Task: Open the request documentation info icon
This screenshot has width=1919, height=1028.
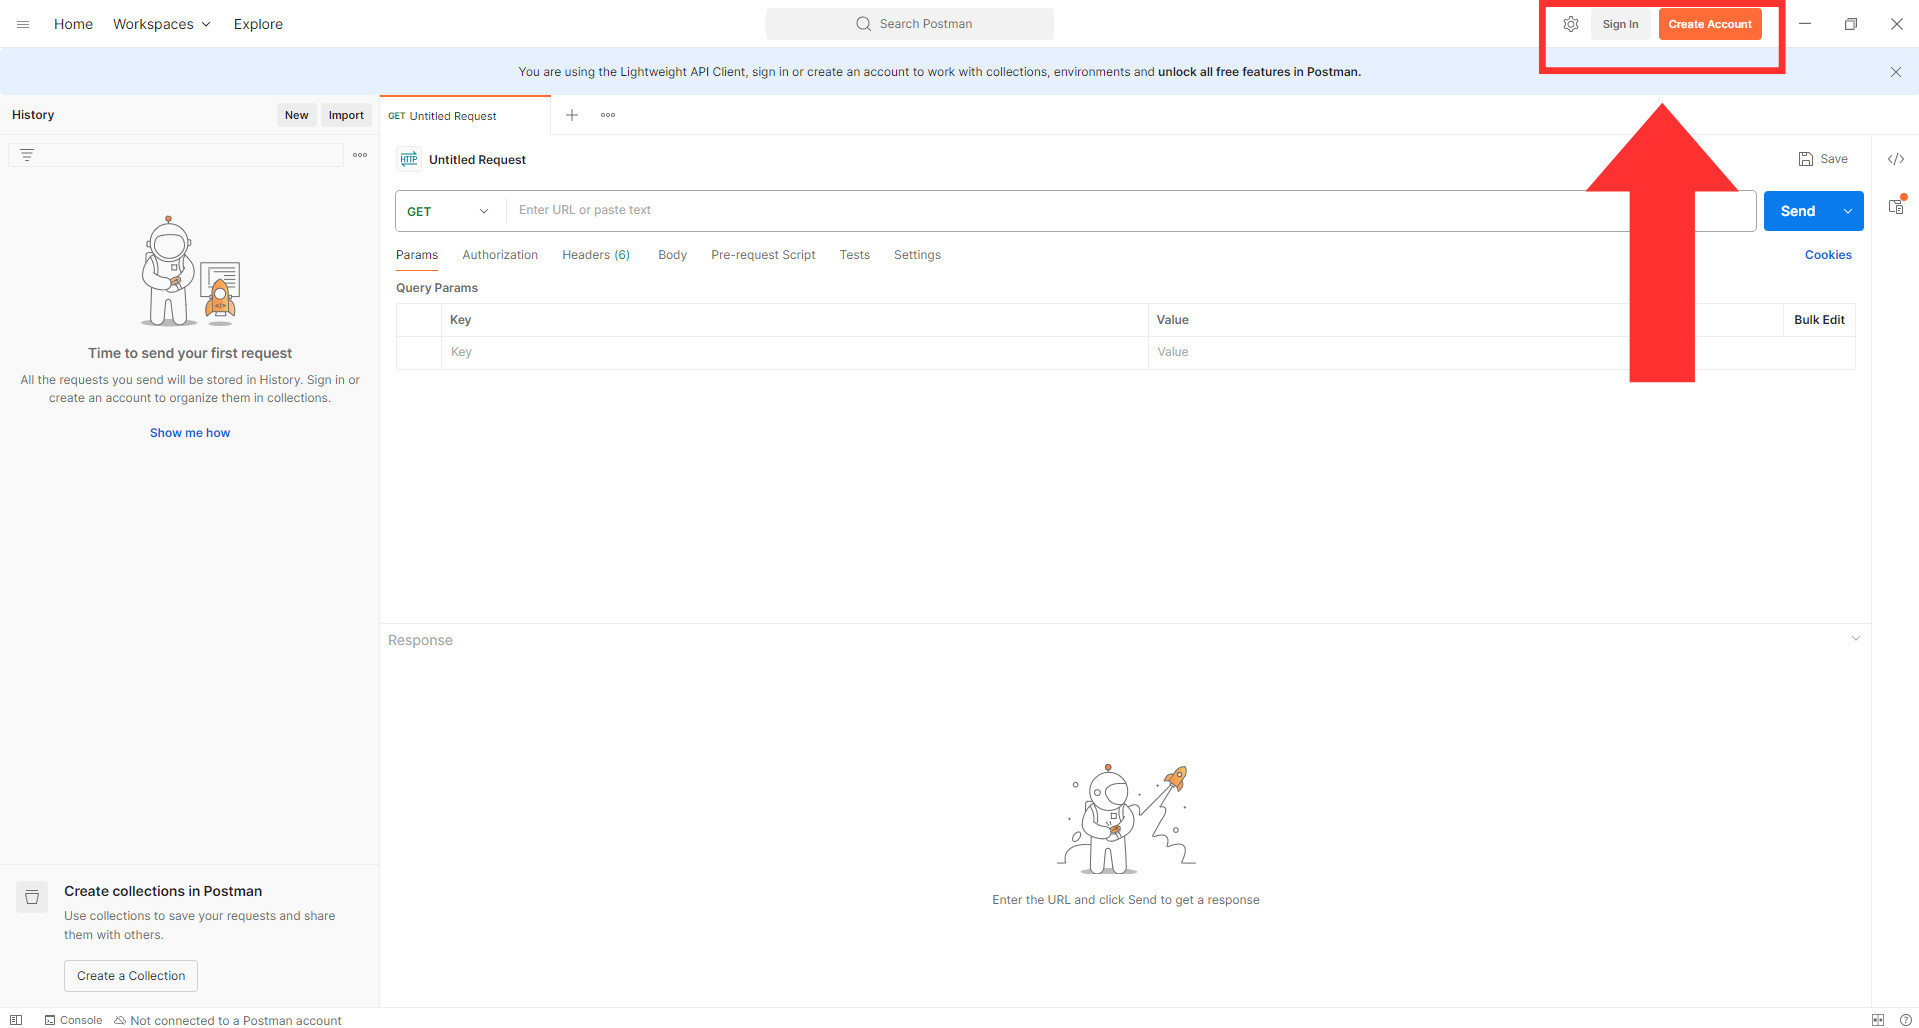Action: (1896, 206)
